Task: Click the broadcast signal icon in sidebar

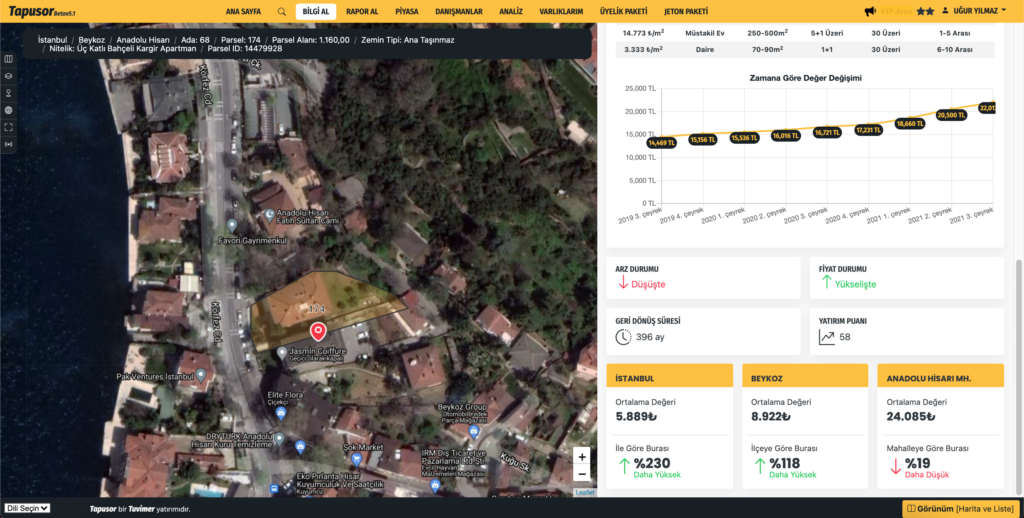Action: click(9, 144)
